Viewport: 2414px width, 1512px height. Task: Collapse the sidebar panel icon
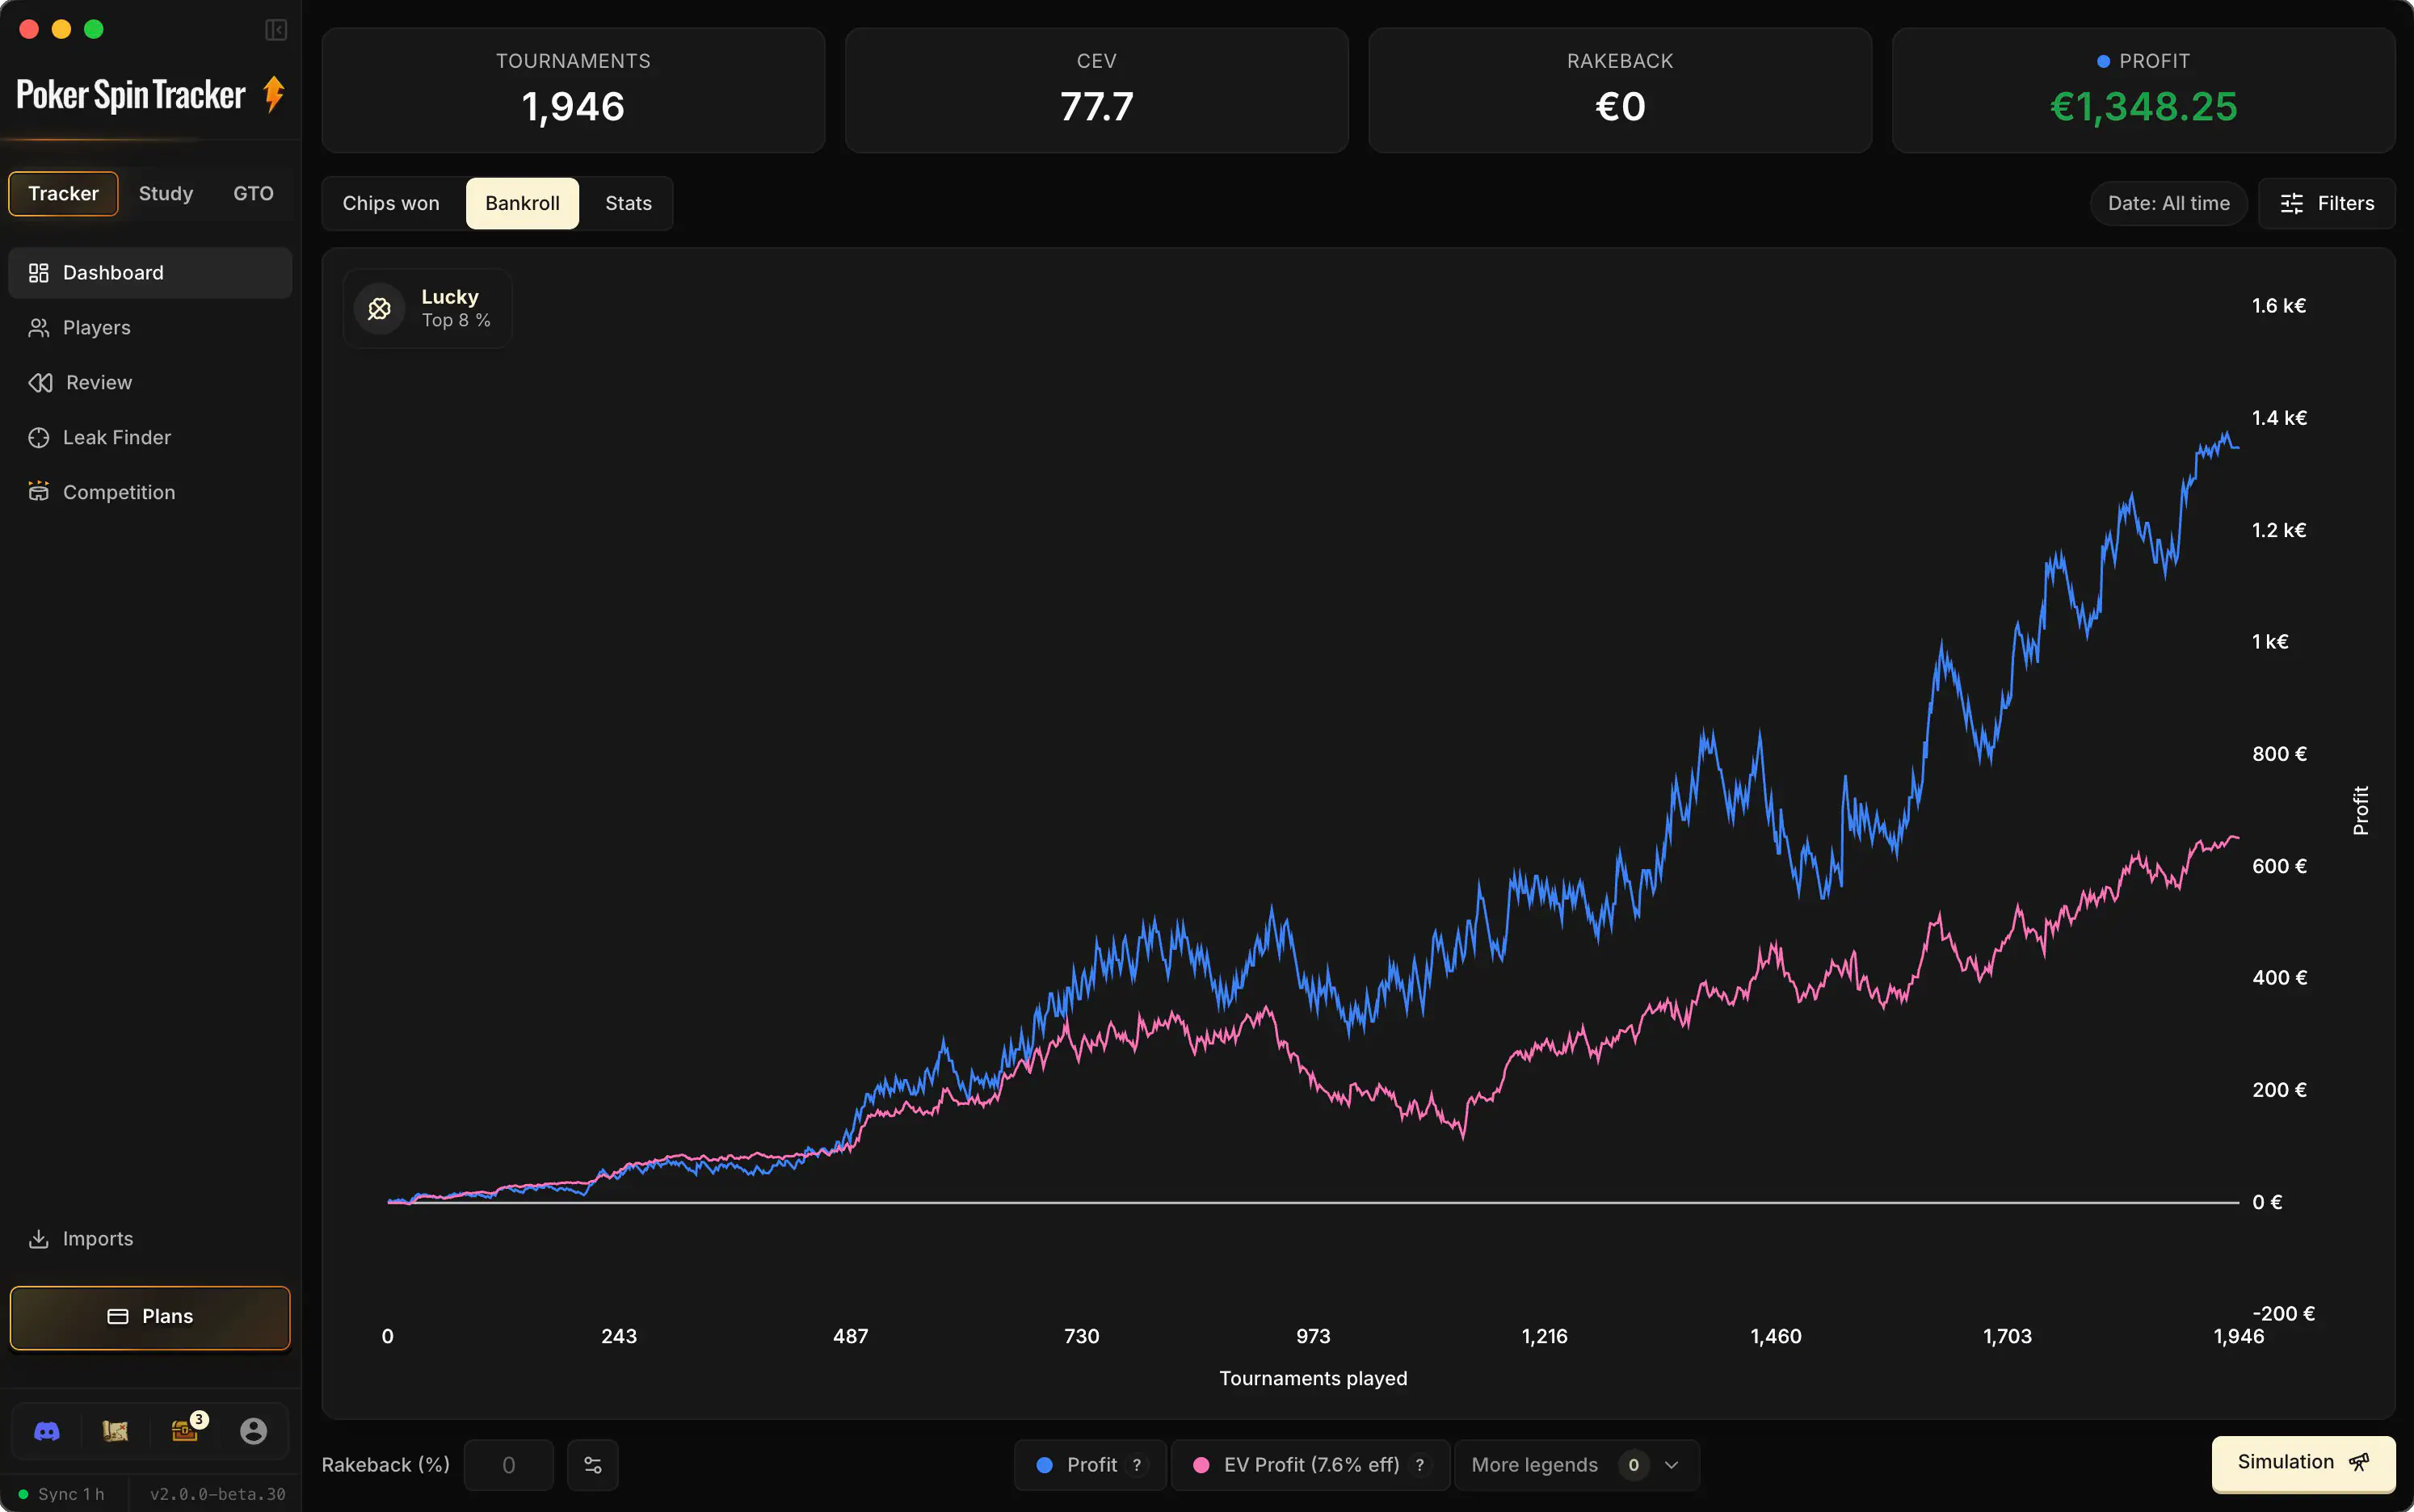point(276,30)
